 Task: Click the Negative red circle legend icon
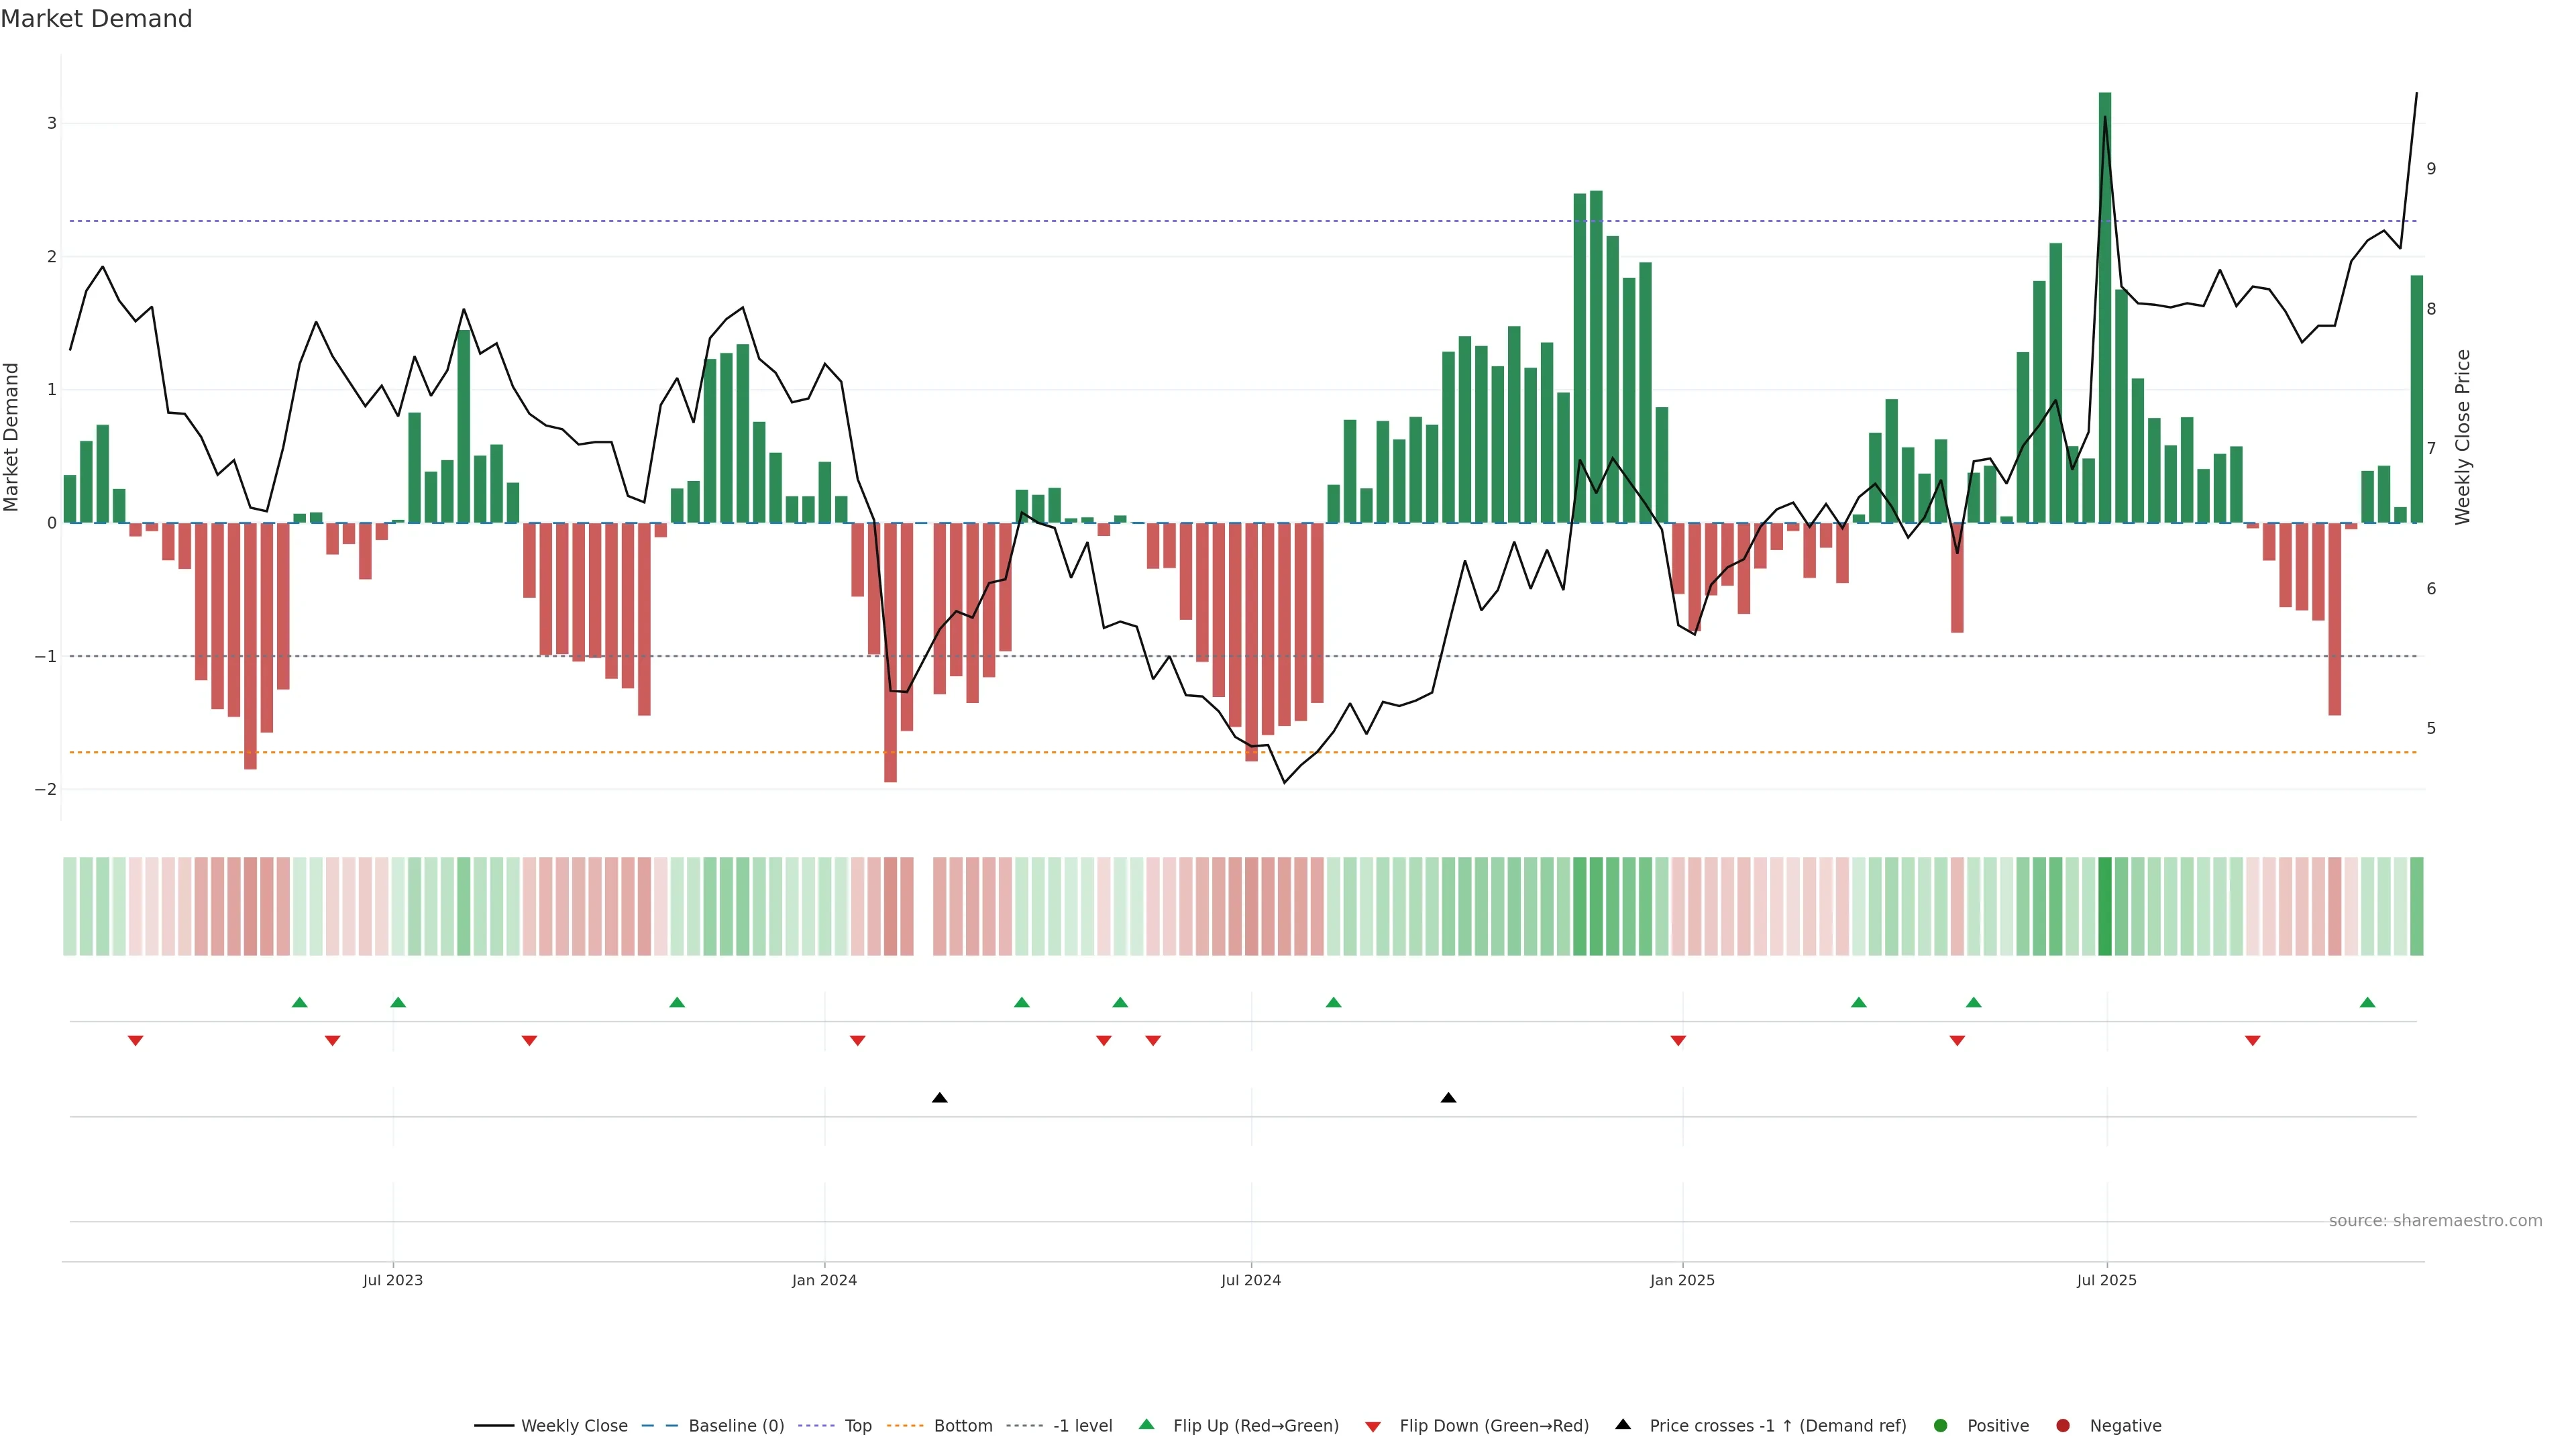tap(2063, 1426)
